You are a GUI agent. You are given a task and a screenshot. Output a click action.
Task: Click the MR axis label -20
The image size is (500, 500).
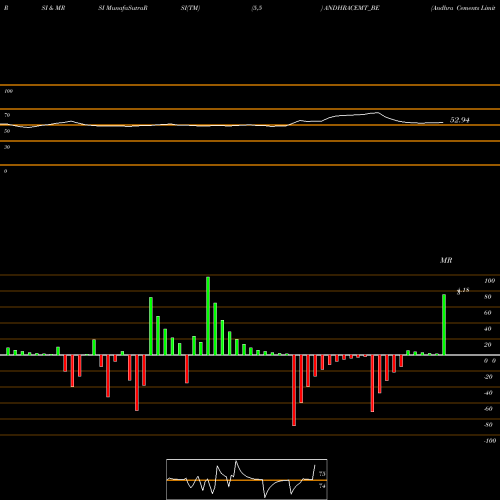488,377
